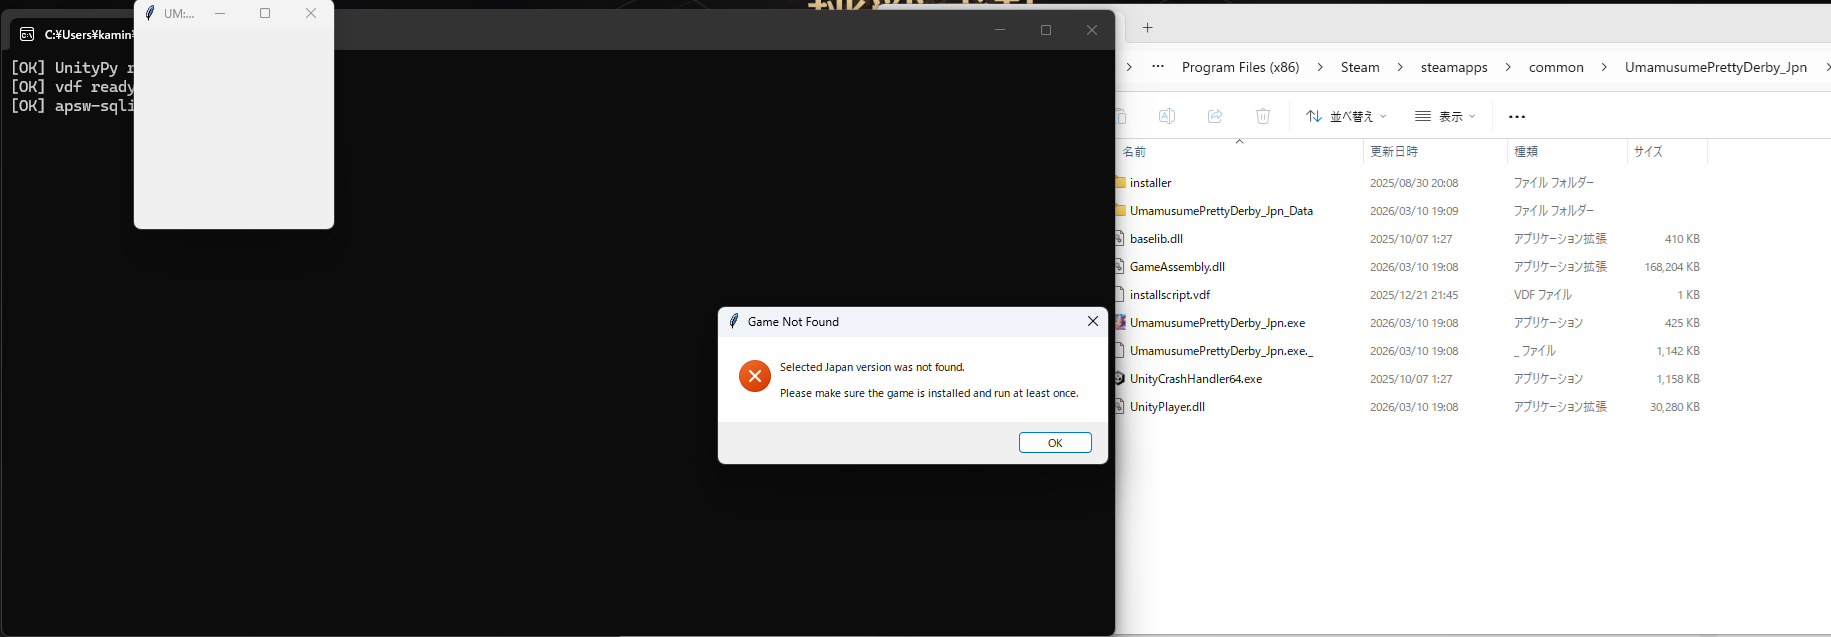Click the 2025/12/21 21:45 date cell
Viewport: 1831px width, 637px height.
coord(1414,295)
